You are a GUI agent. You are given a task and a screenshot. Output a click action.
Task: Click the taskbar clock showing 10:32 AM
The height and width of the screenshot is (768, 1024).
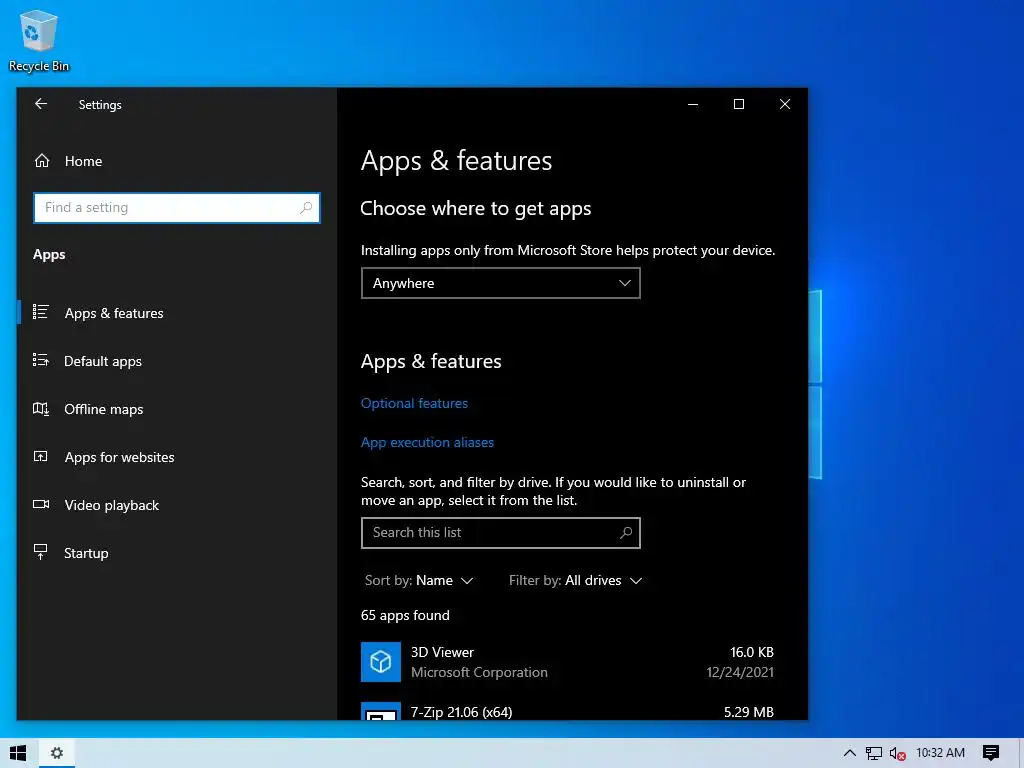[x=940, y=753]
